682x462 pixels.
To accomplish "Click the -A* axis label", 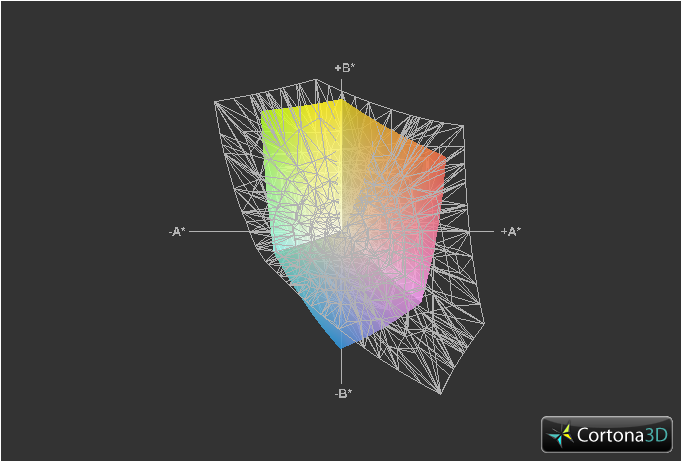I will (177, 232).
